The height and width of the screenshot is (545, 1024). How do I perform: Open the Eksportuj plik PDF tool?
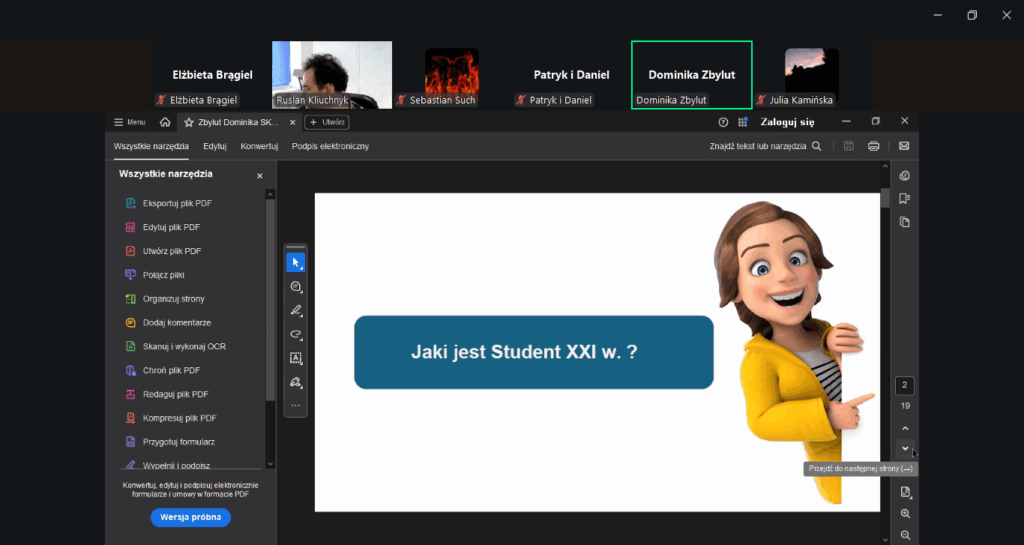click(168, 203)
